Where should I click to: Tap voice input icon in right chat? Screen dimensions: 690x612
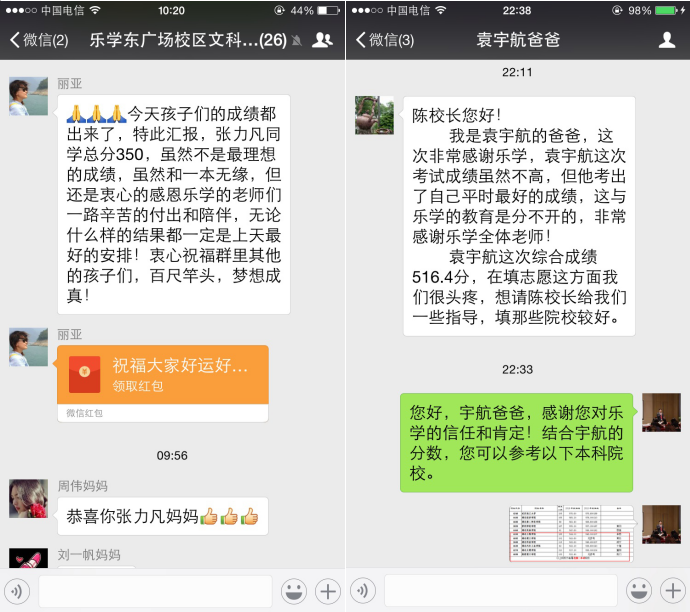pyautogui.click(x=363, y=591)
